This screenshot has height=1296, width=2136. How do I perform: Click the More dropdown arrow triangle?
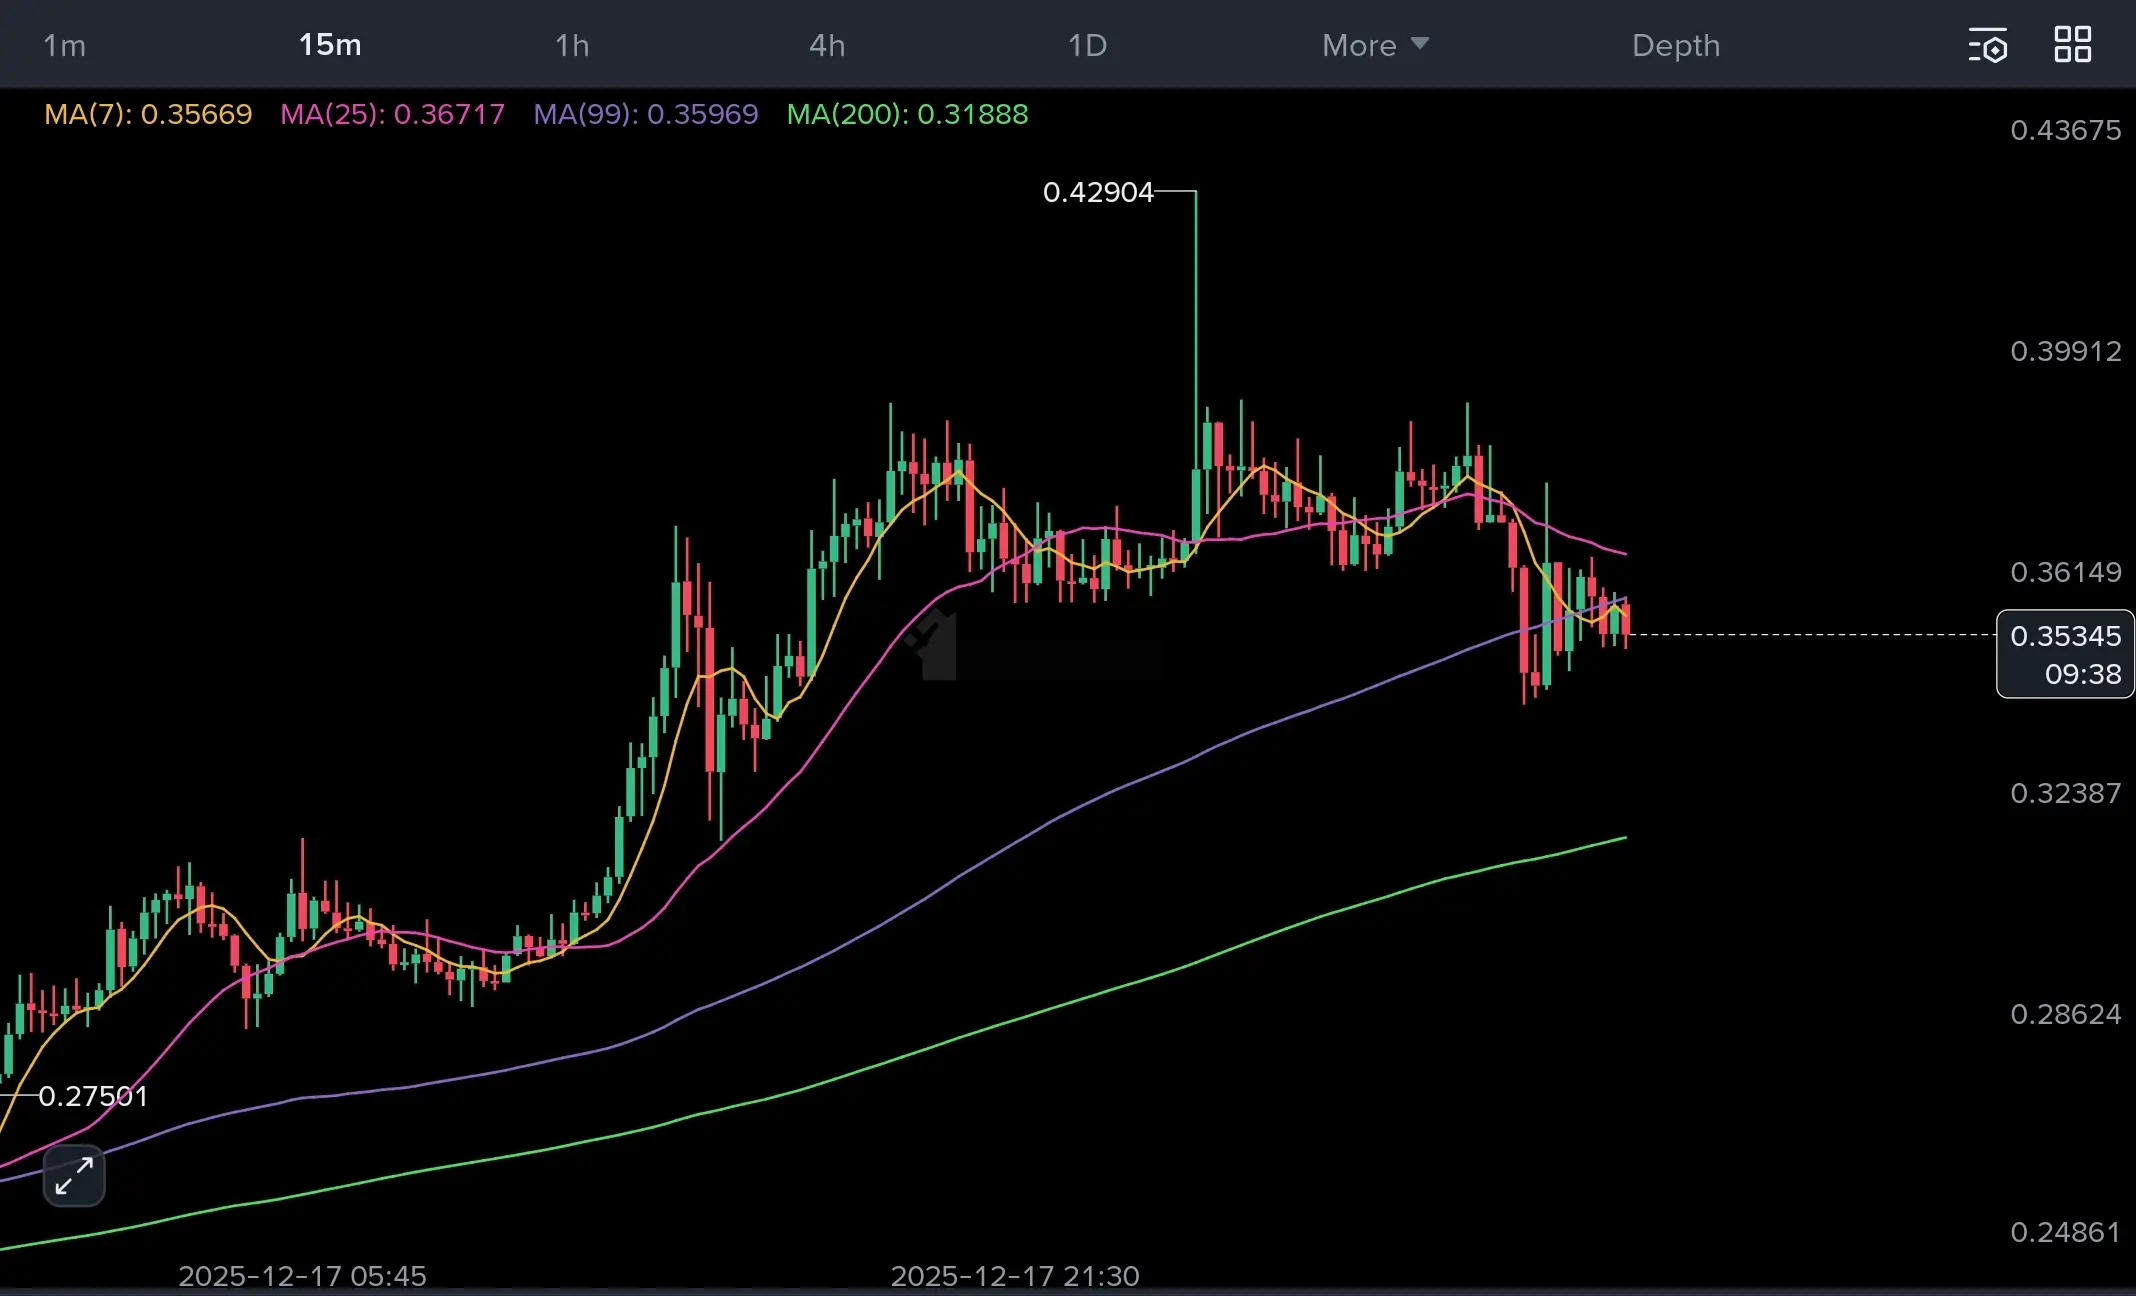pyautogui.click(x=1419, y=44)
